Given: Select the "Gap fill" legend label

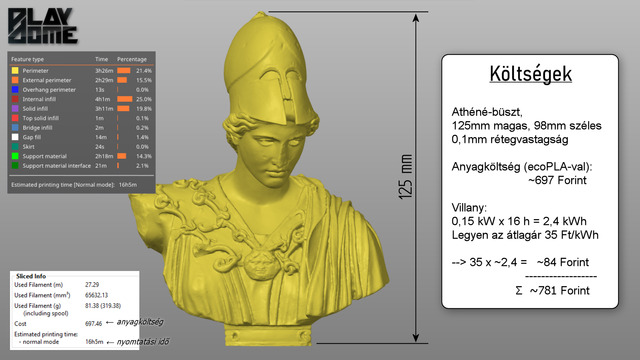Looking at the screenshot, I should 31,137.
